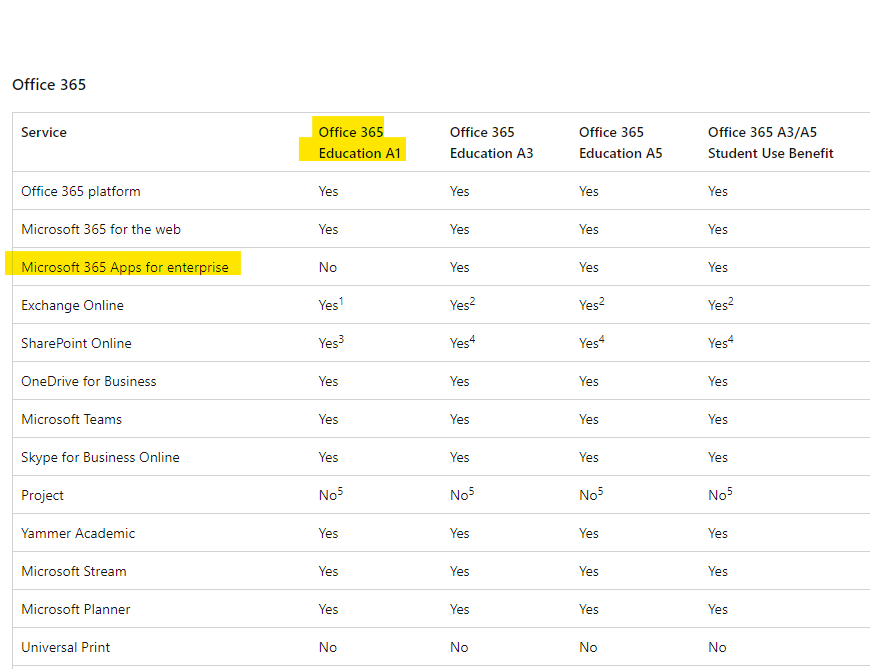Click 'Yes' for Microsoft Planner under A5
Image resolution: width=870 pixels, height=669 pixels.
tap(589, 609)
